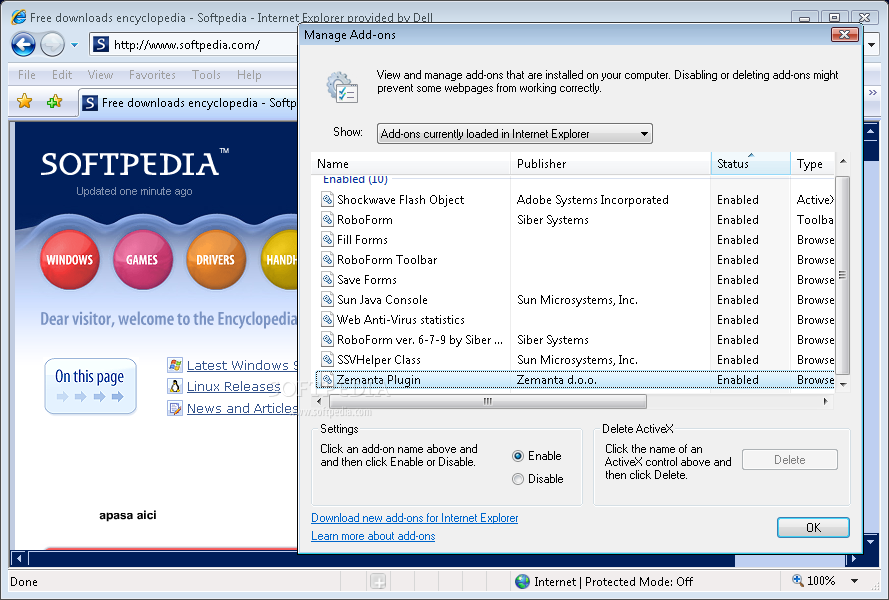
Task: Sort add-ons by Publisher column
Action: [x=611, y=164]
